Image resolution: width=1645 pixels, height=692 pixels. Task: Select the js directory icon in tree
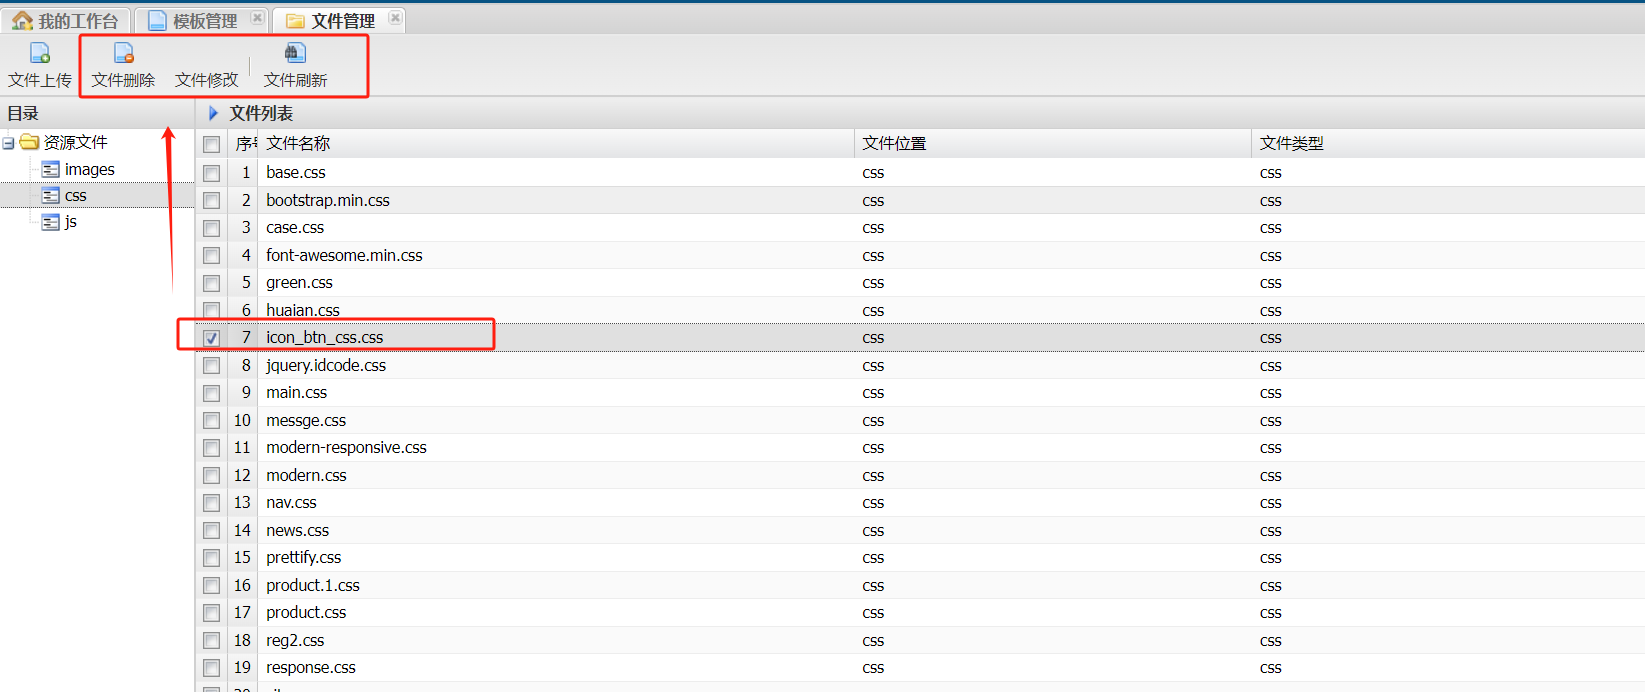tap(51, 222)
